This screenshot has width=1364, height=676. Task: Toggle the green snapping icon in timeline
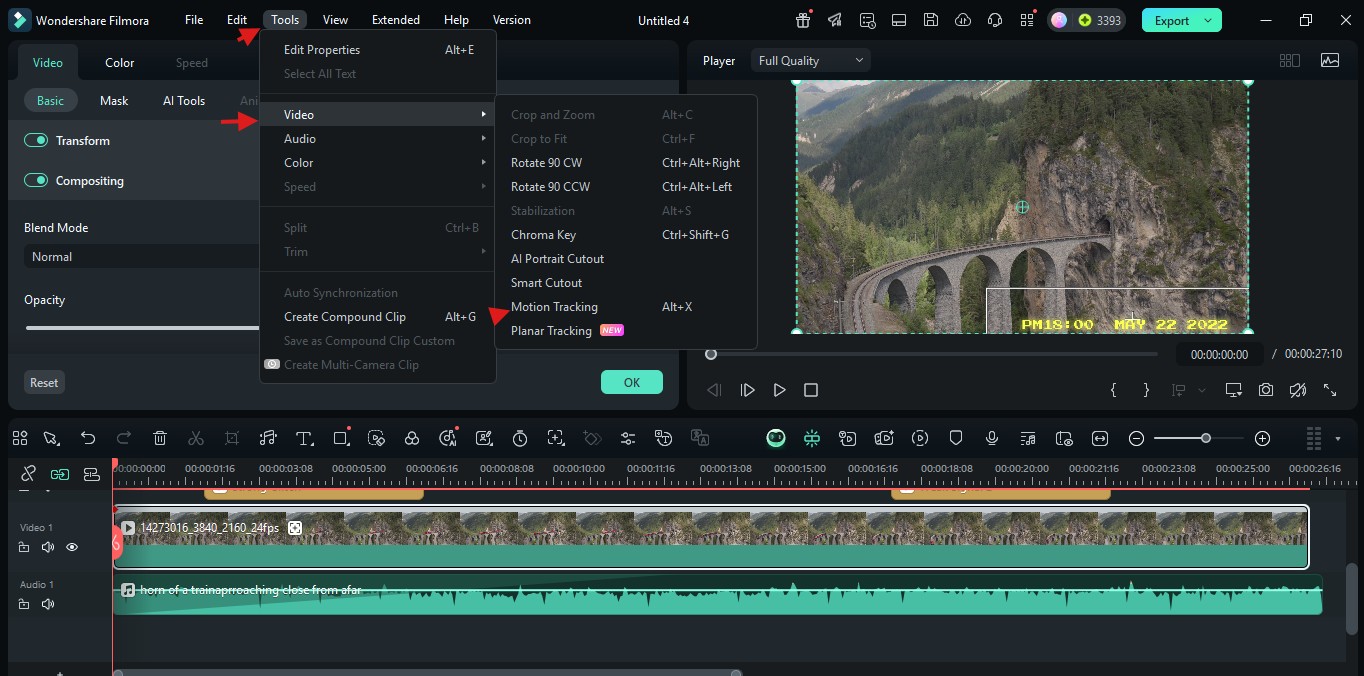coord(812,438)
